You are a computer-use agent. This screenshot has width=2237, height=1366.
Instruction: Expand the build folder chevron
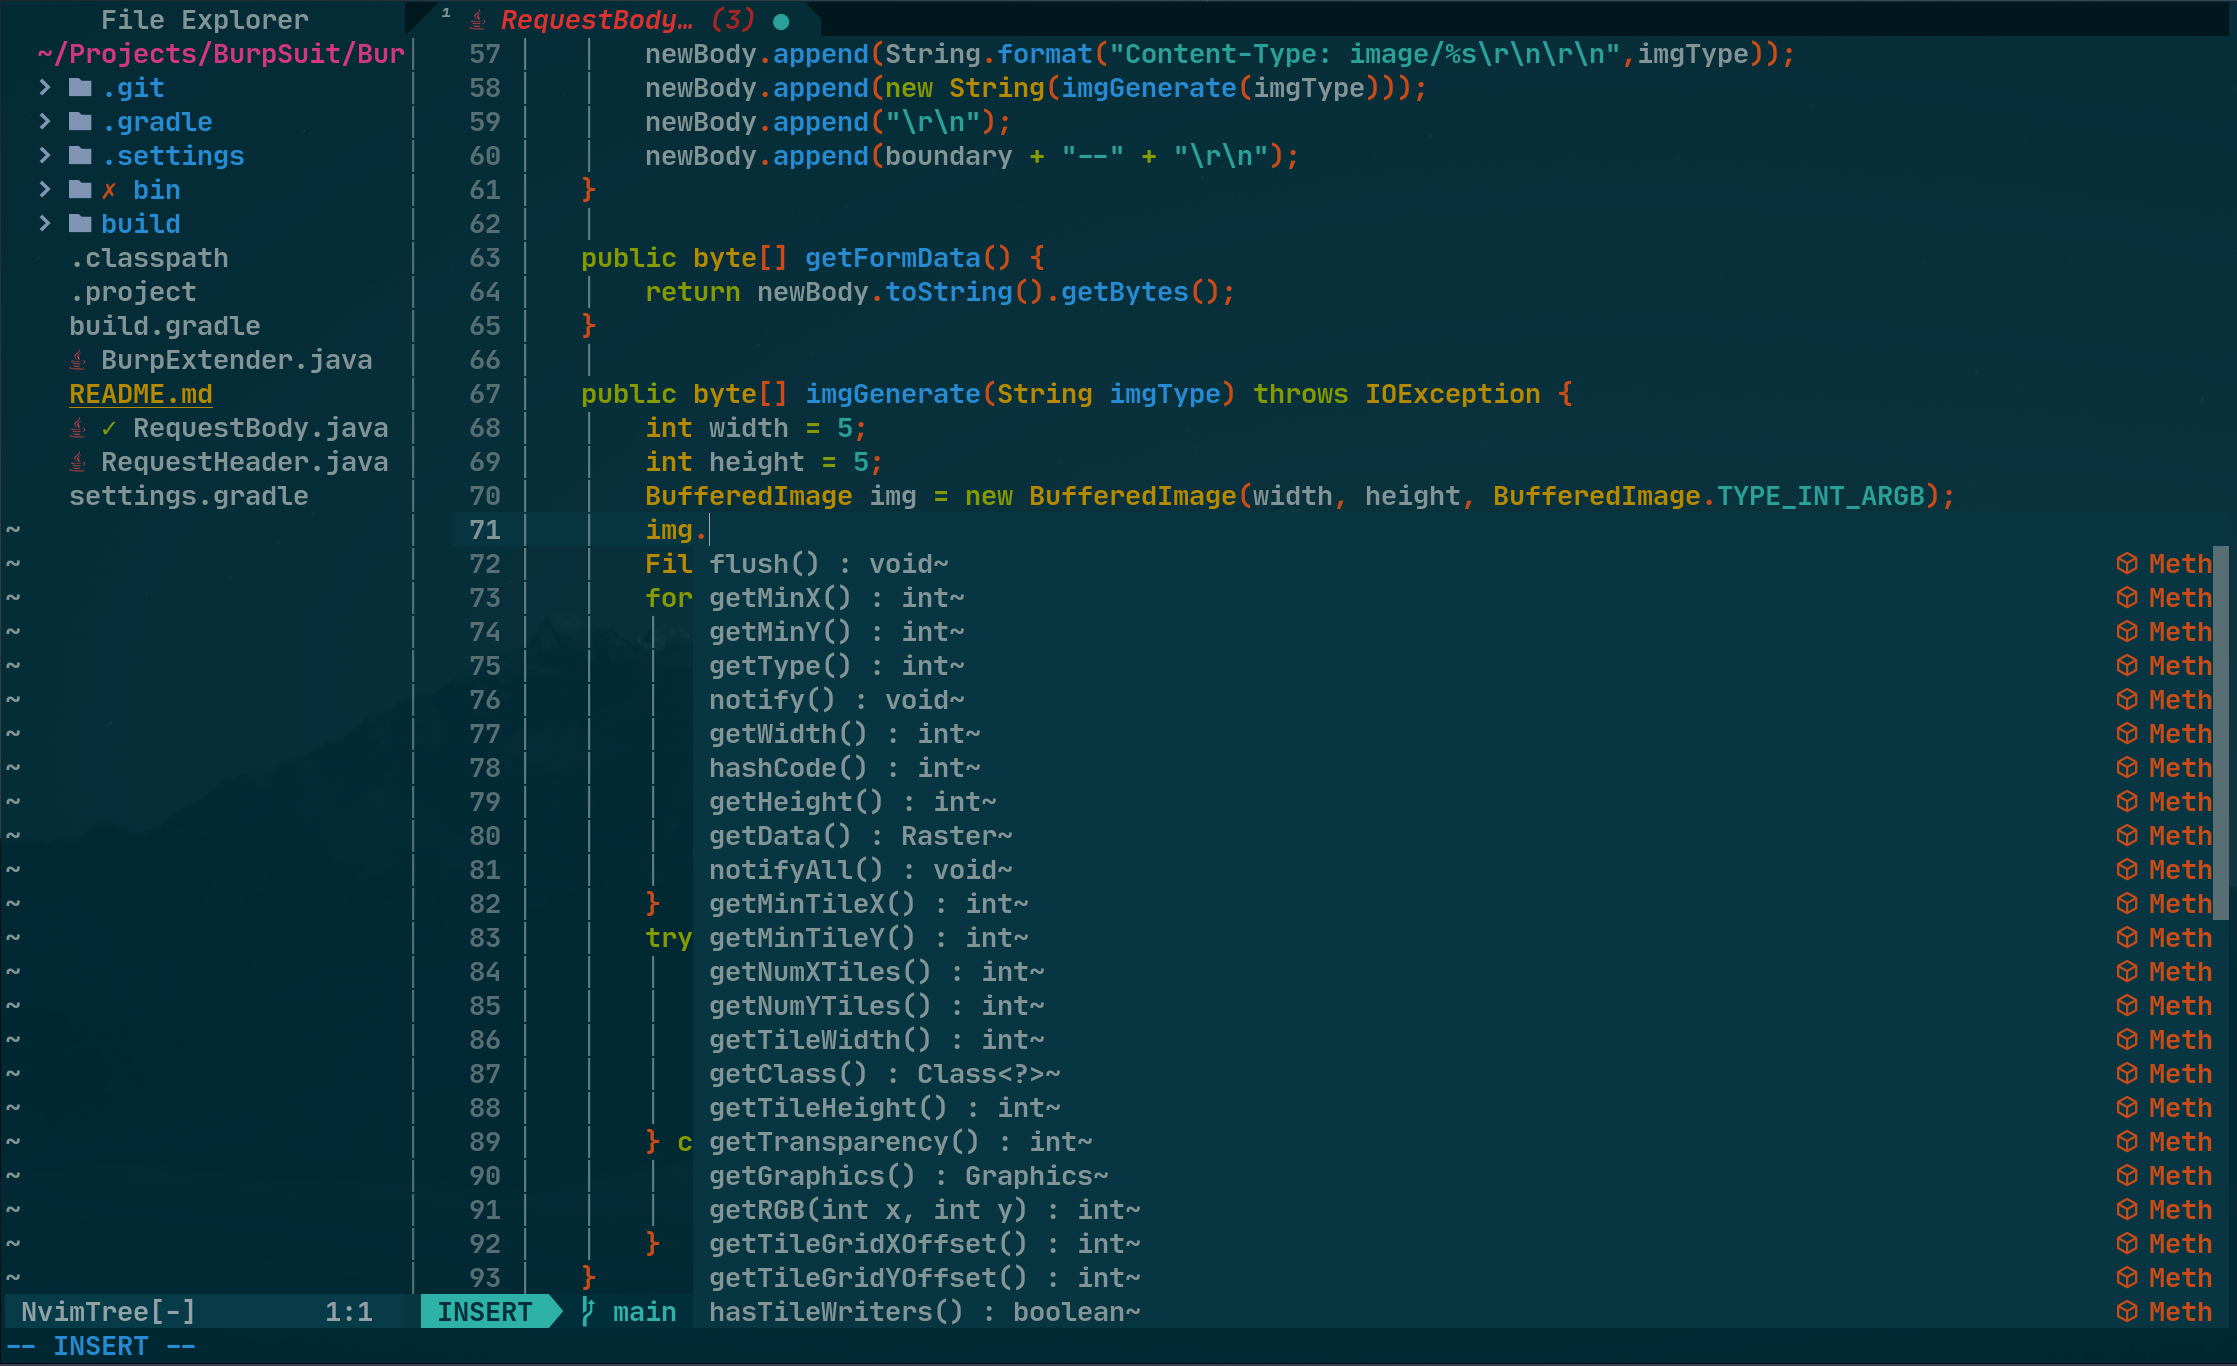pos(45,224)
